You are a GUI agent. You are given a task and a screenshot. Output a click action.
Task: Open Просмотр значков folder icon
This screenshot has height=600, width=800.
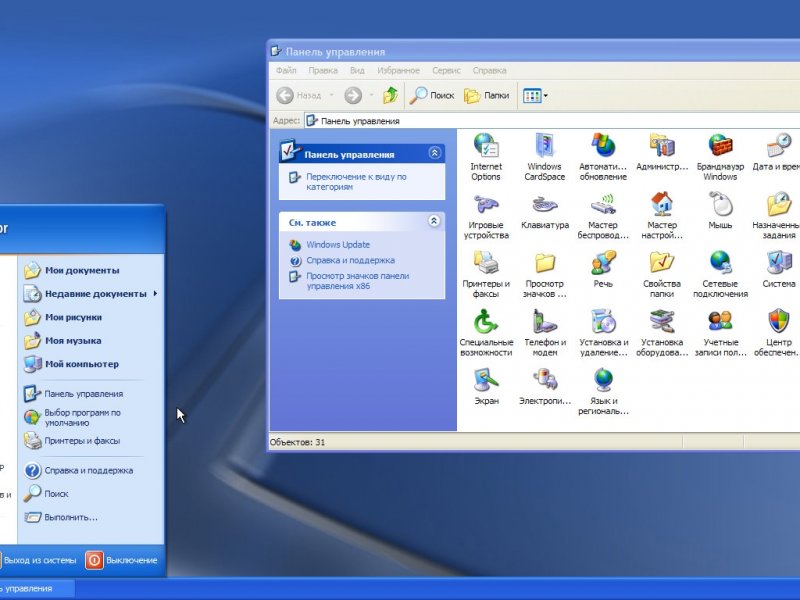(544, 274)
